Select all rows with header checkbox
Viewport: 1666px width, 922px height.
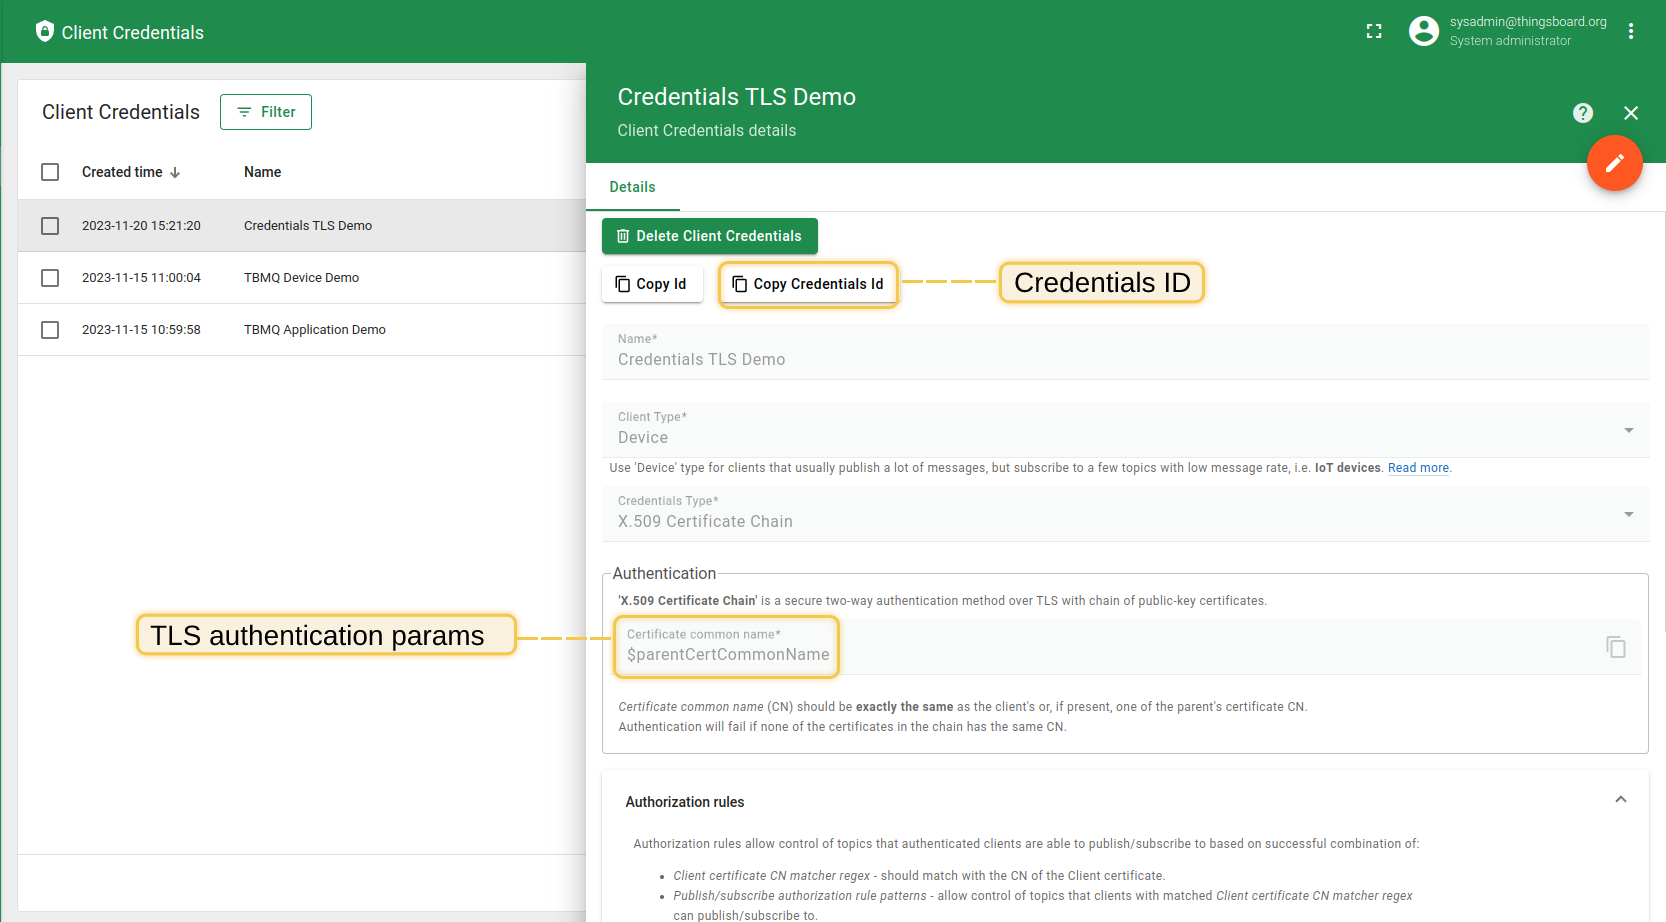[x=50, y=172]
